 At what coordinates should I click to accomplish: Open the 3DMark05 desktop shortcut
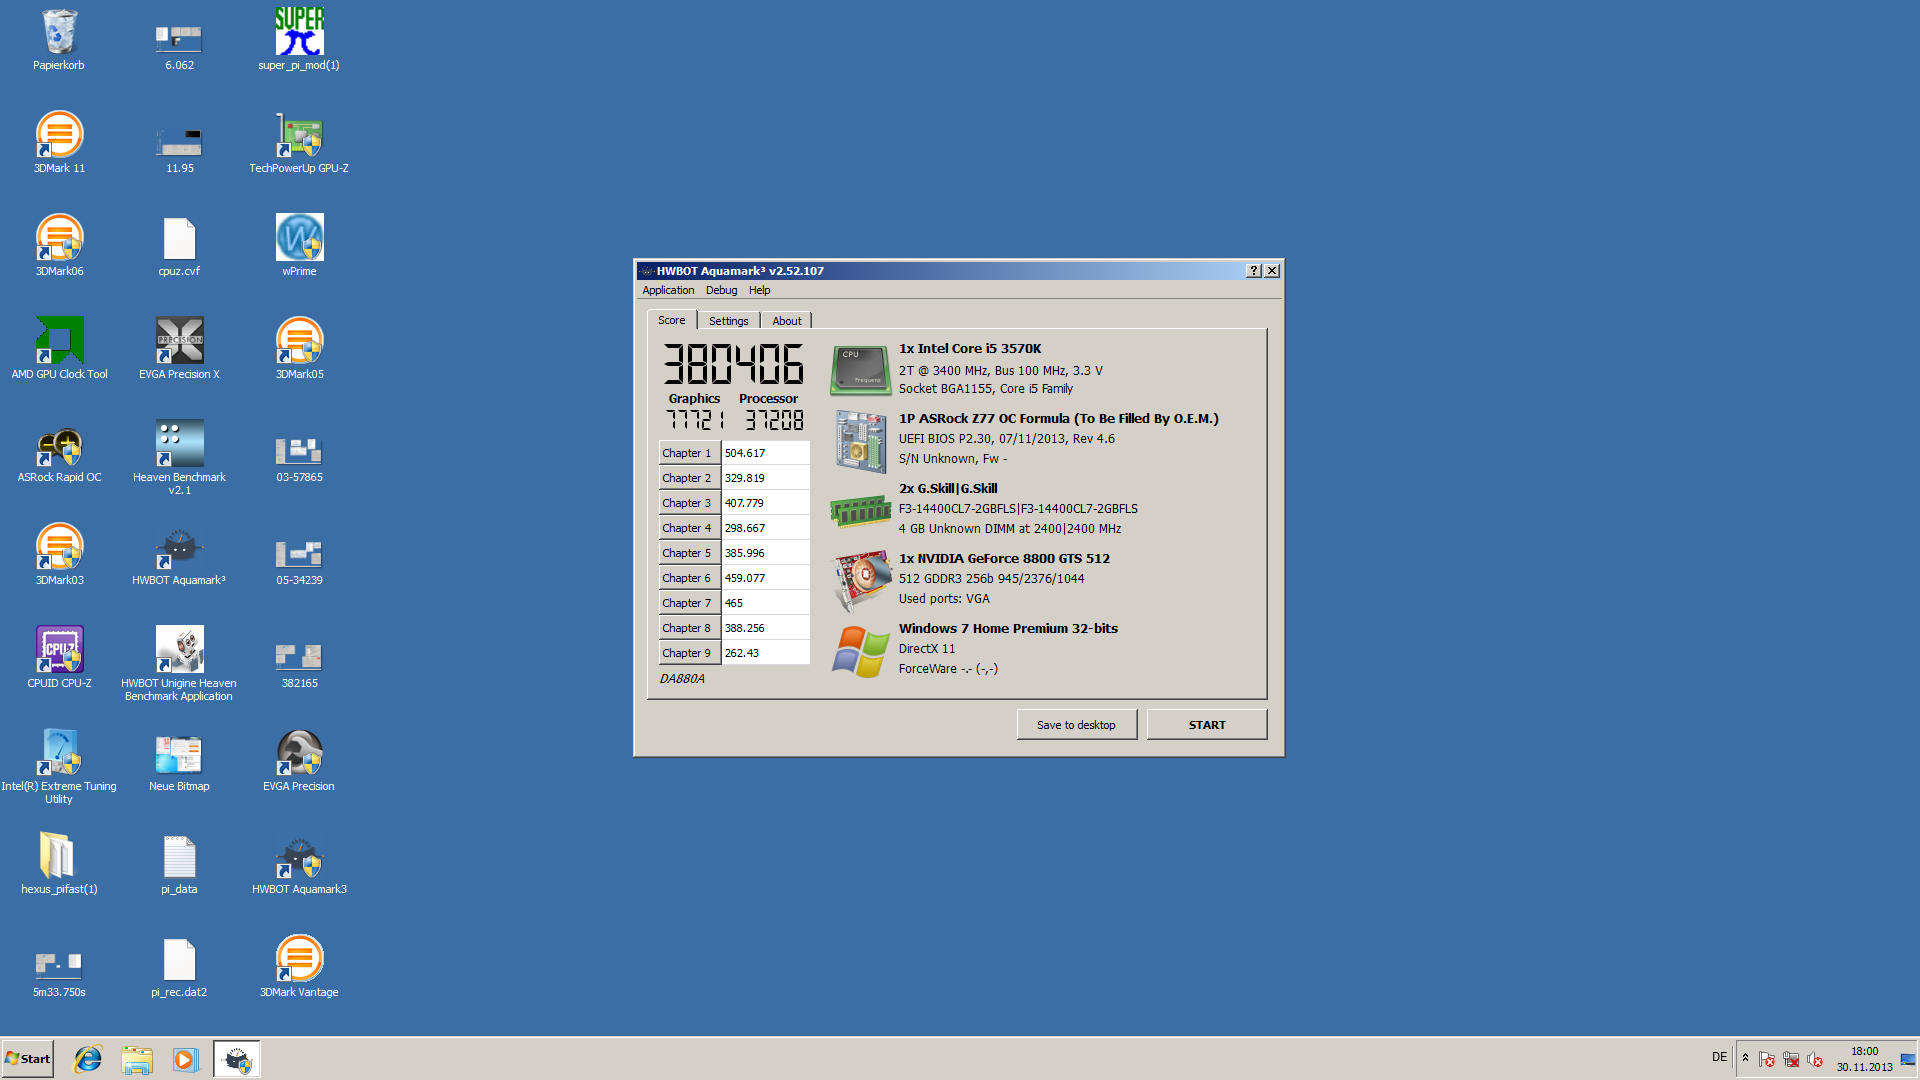(299, 349)
